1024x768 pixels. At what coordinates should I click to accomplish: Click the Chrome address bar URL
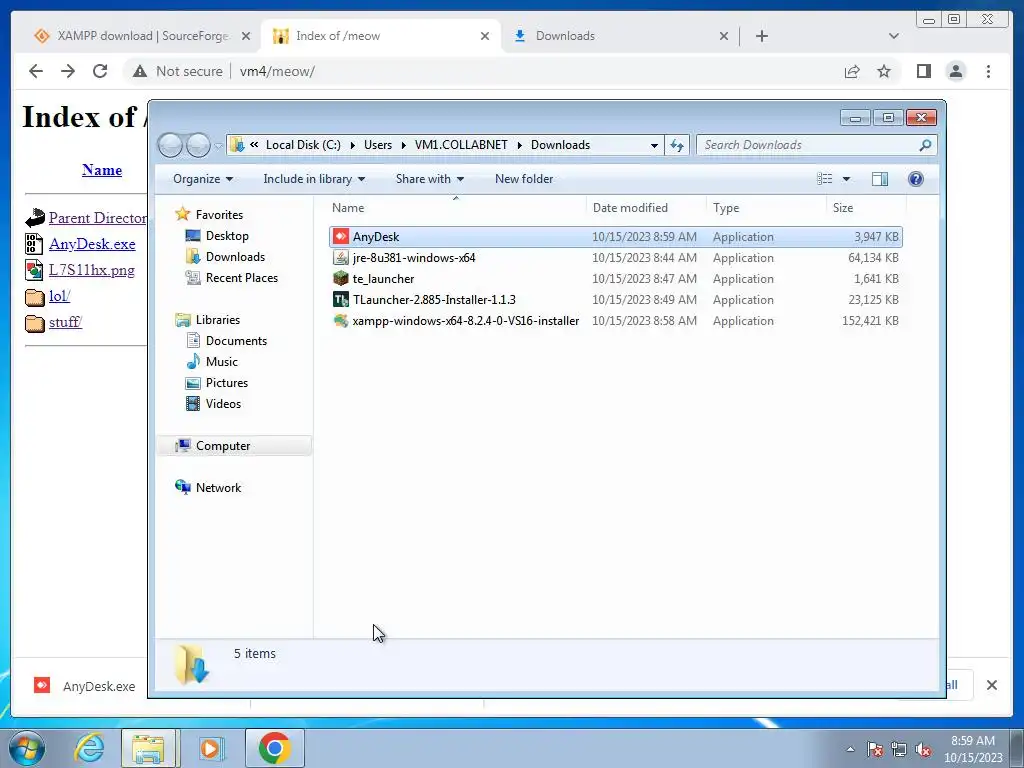pyautogui.click(x=277, y=71)
